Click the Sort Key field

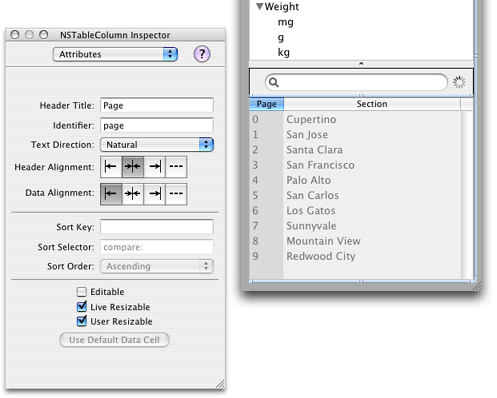157,227
